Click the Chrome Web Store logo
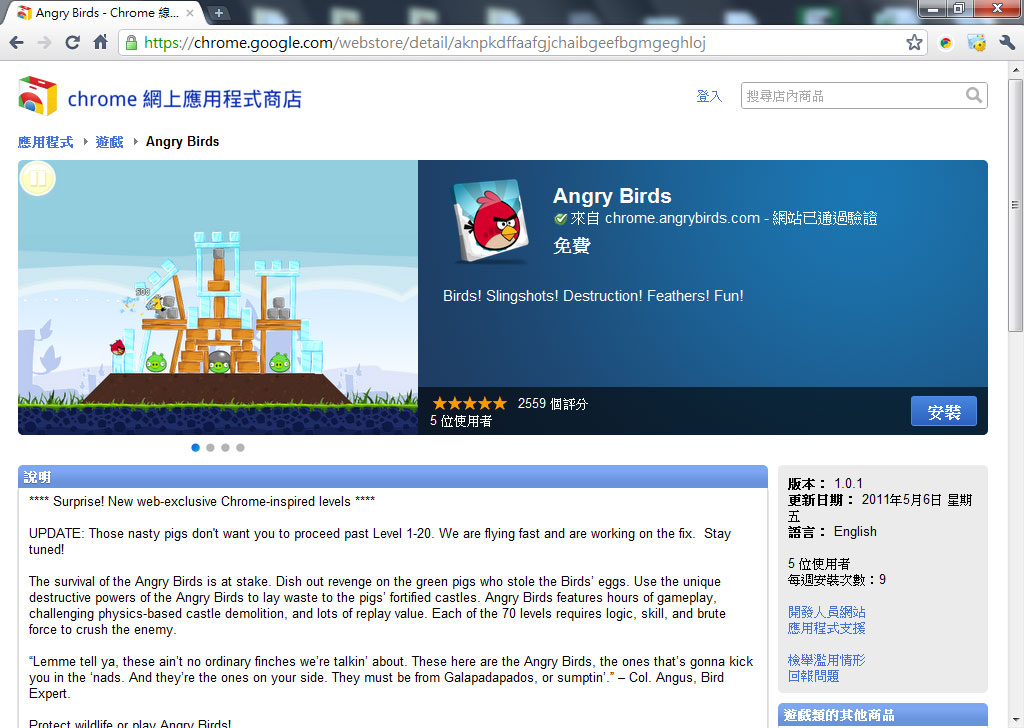Image resolution: width=1024 pixels, height=728 pixels. tap(37, 96)
